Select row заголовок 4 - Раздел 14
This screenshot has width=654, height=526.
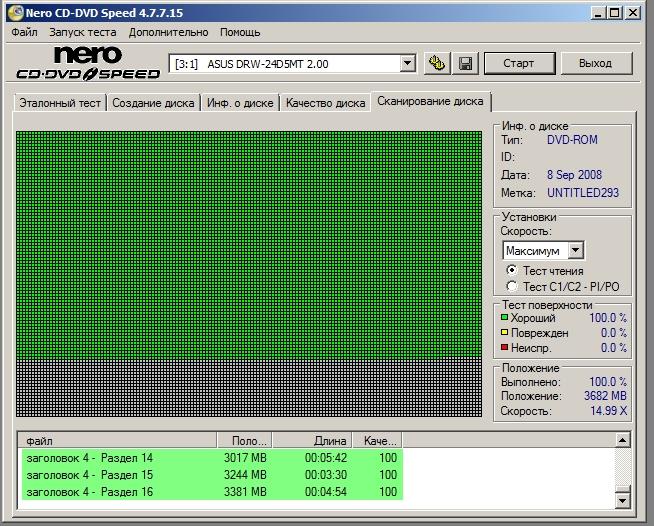click(x=212, y=458)
